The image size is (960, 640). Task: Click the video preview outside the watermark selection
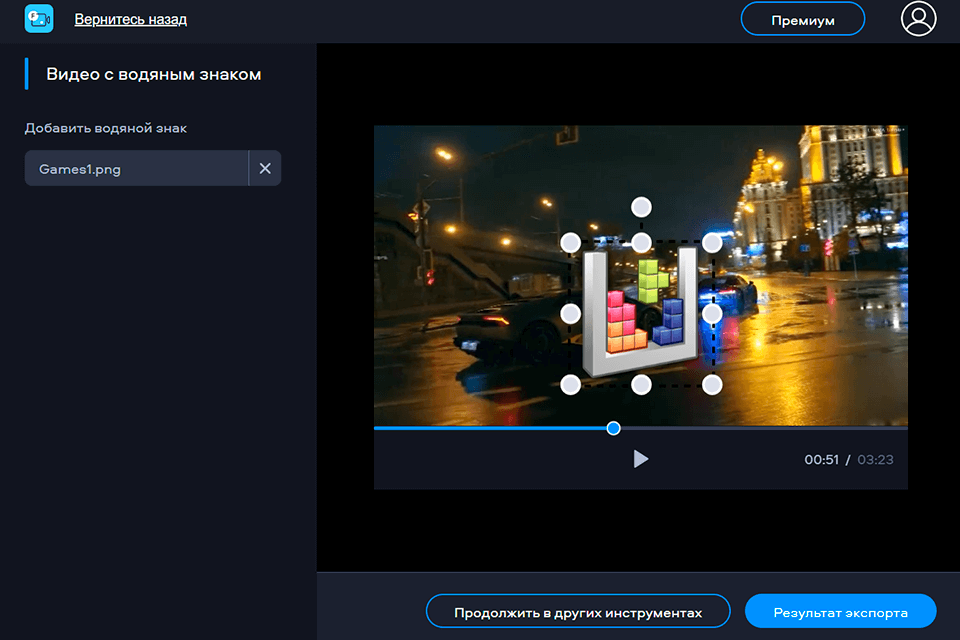coord(450,180)
